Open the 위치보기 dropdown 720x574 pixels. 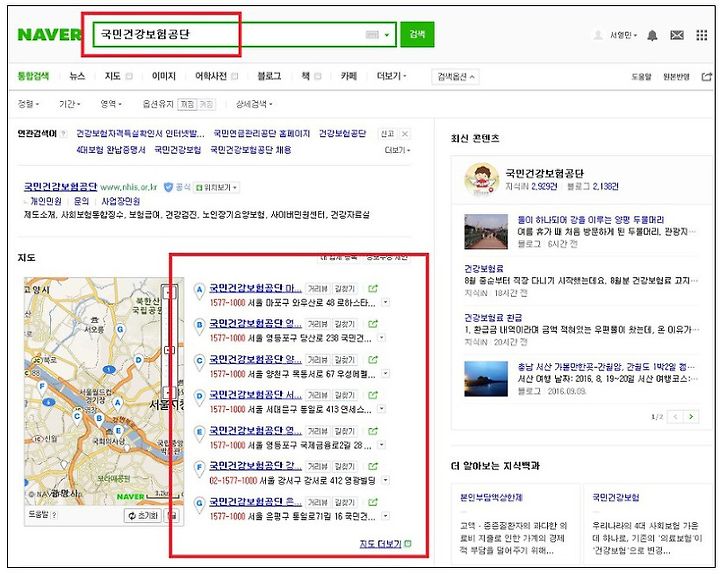click(216, 187)
